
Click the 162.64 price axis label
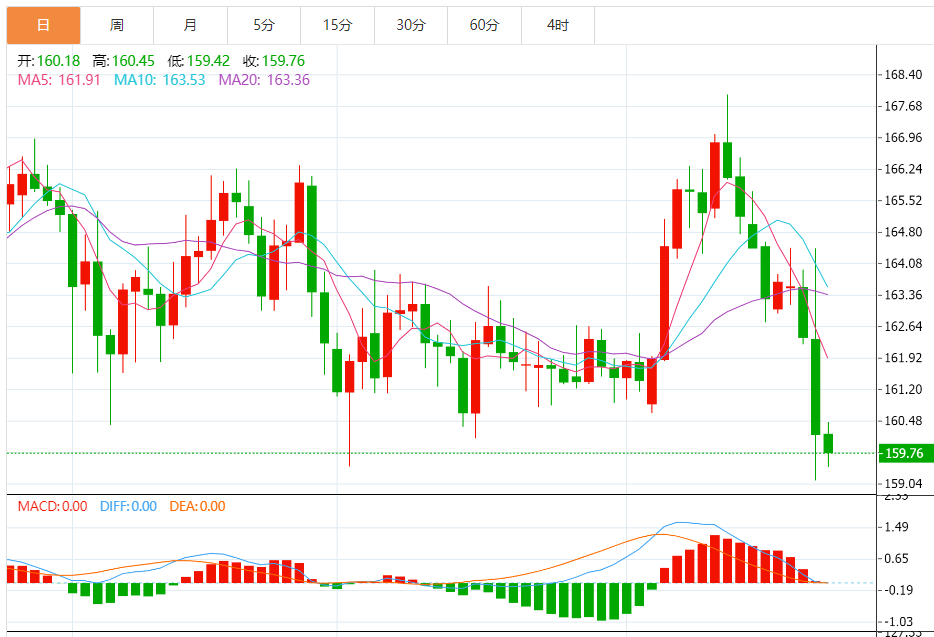[903, 327]
